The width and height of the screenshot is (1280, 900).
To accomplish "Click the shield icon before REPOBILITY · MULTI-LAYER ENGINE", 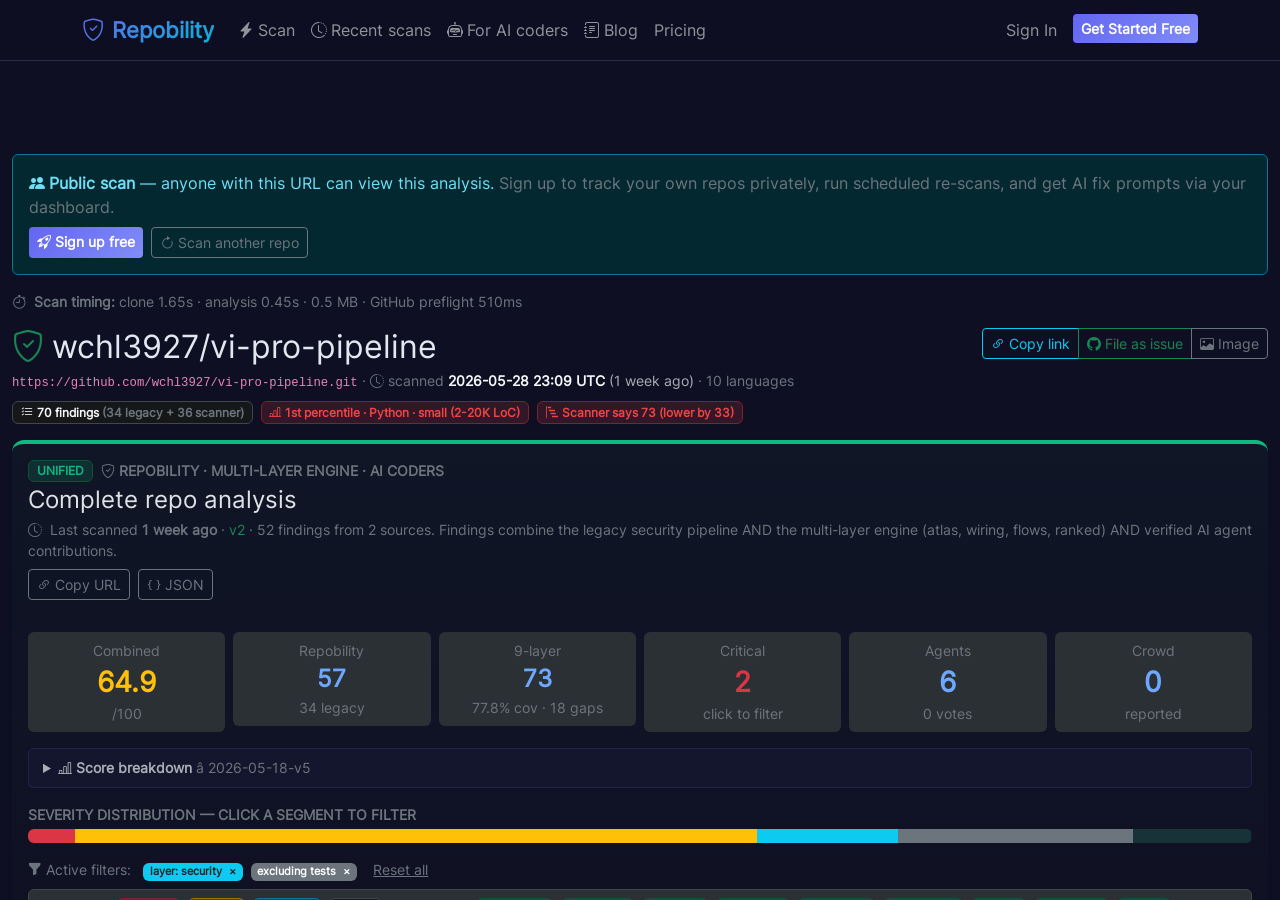I will coord(108,471).
